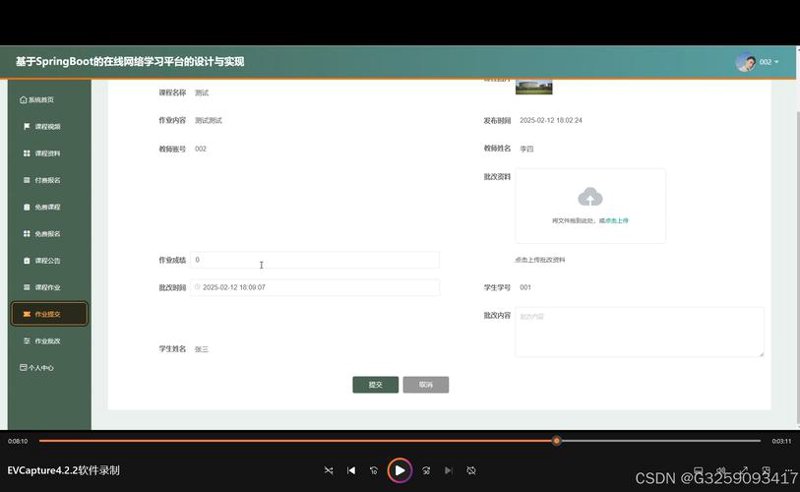Skip forward 30 seconds in player
Screen dimensions: 800x492
coord(426,471)
